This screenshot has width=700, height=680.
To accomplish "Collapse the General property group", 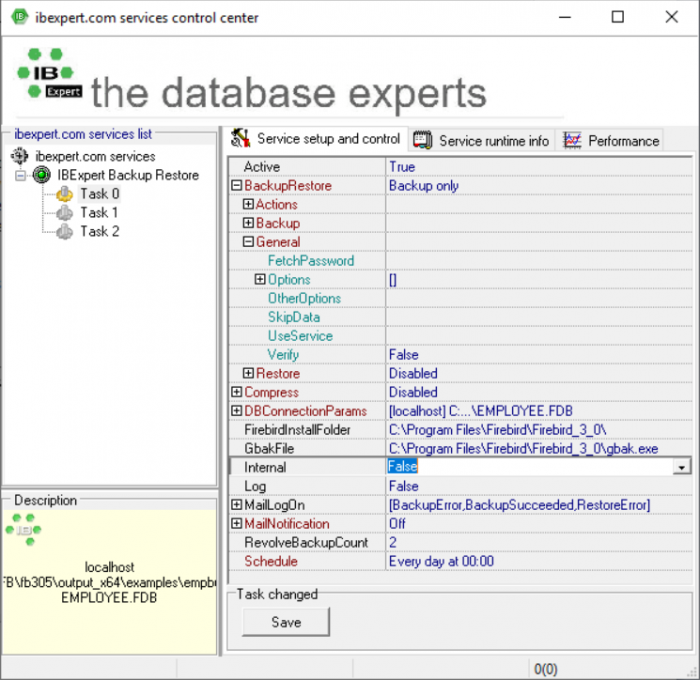I will (x=248, y=242).
